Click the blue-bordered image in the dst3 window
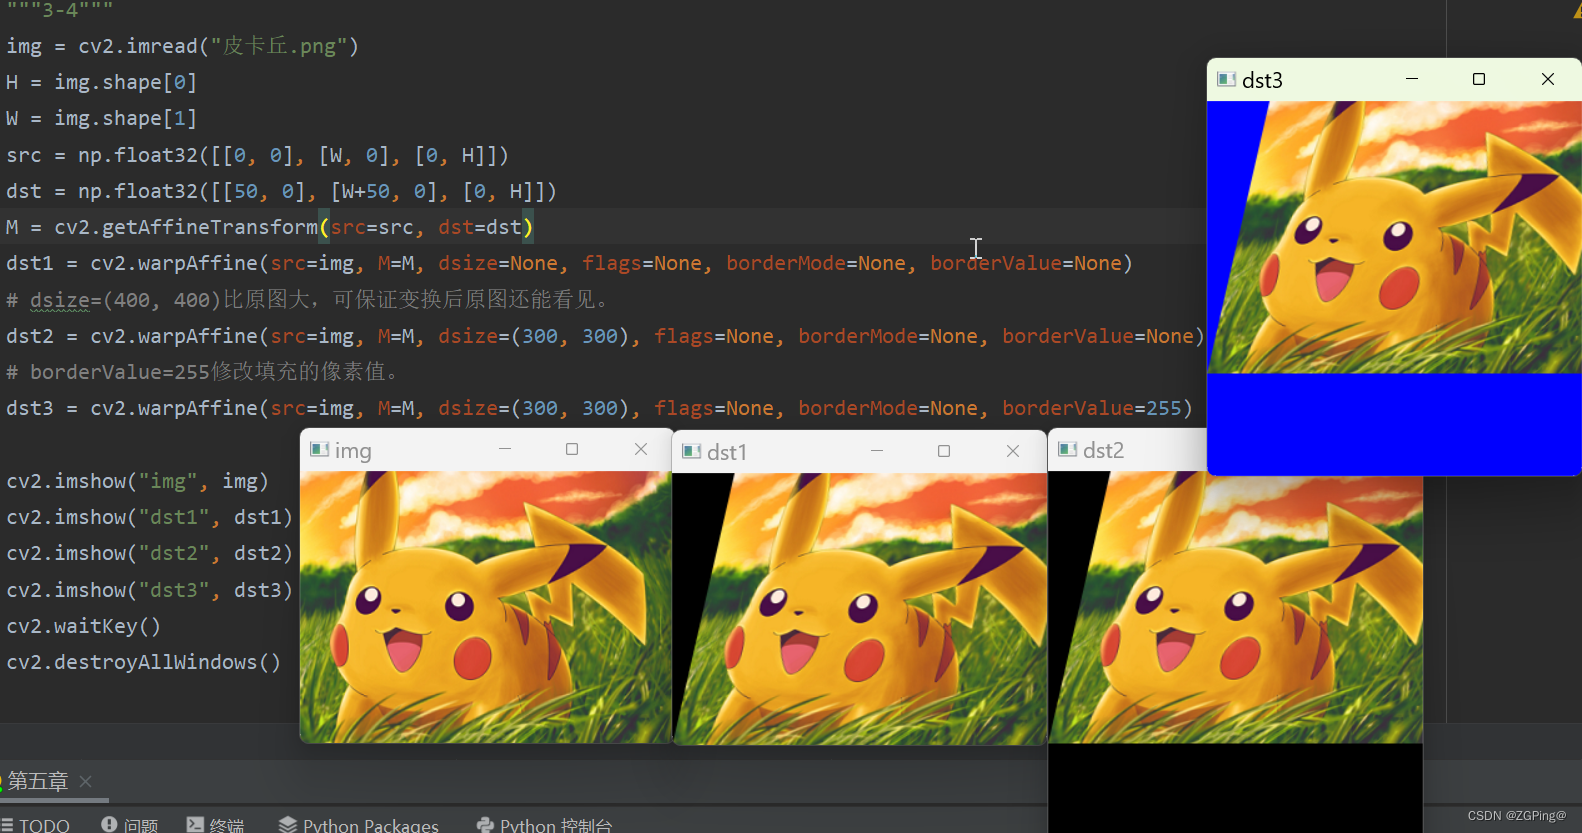Image resolution: width=1582 pixels, height=833 pixels. [1394, 287]
